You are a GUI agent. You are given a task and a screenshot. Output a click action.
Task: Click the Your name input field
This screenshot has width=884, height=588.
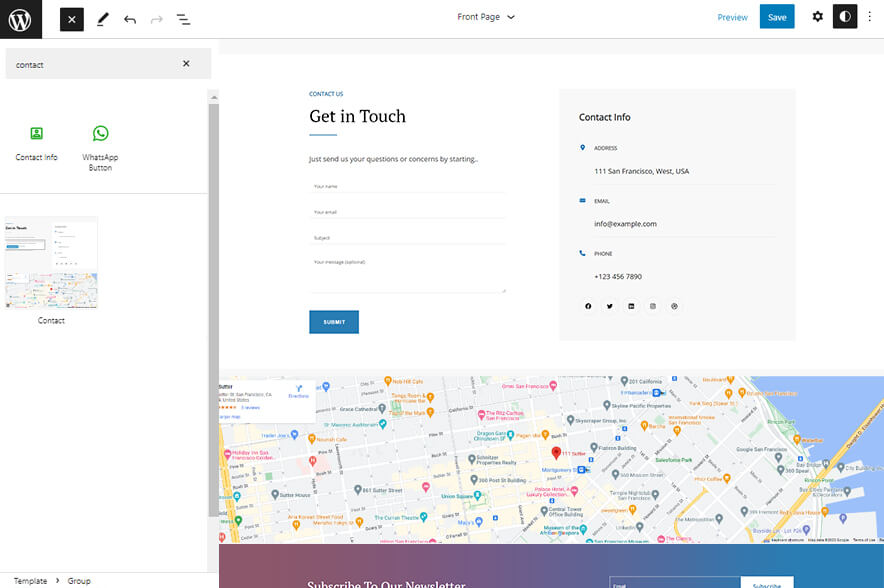coord(407,186)
